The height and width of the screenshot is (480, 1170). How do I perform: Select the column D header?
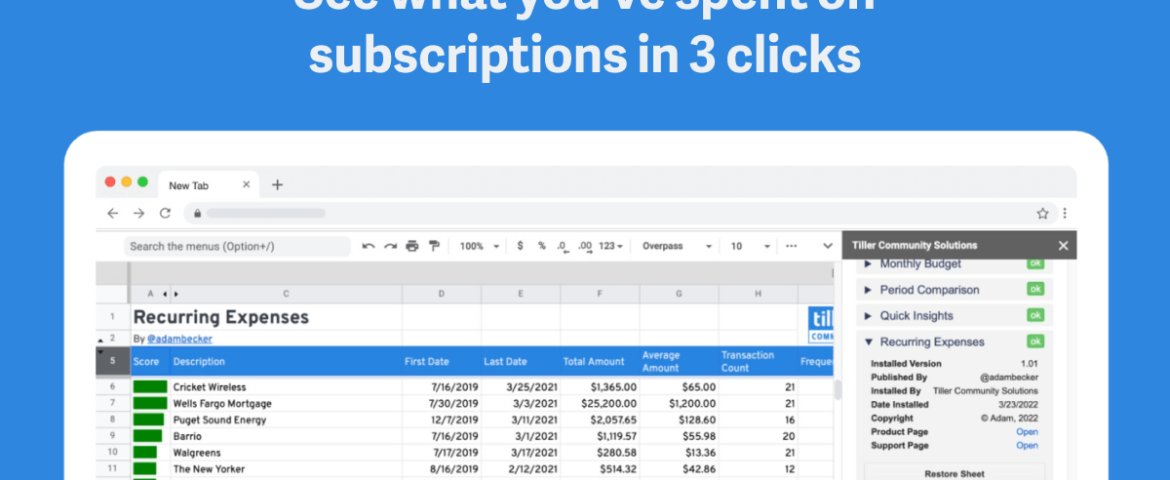[x=441, y=294]
